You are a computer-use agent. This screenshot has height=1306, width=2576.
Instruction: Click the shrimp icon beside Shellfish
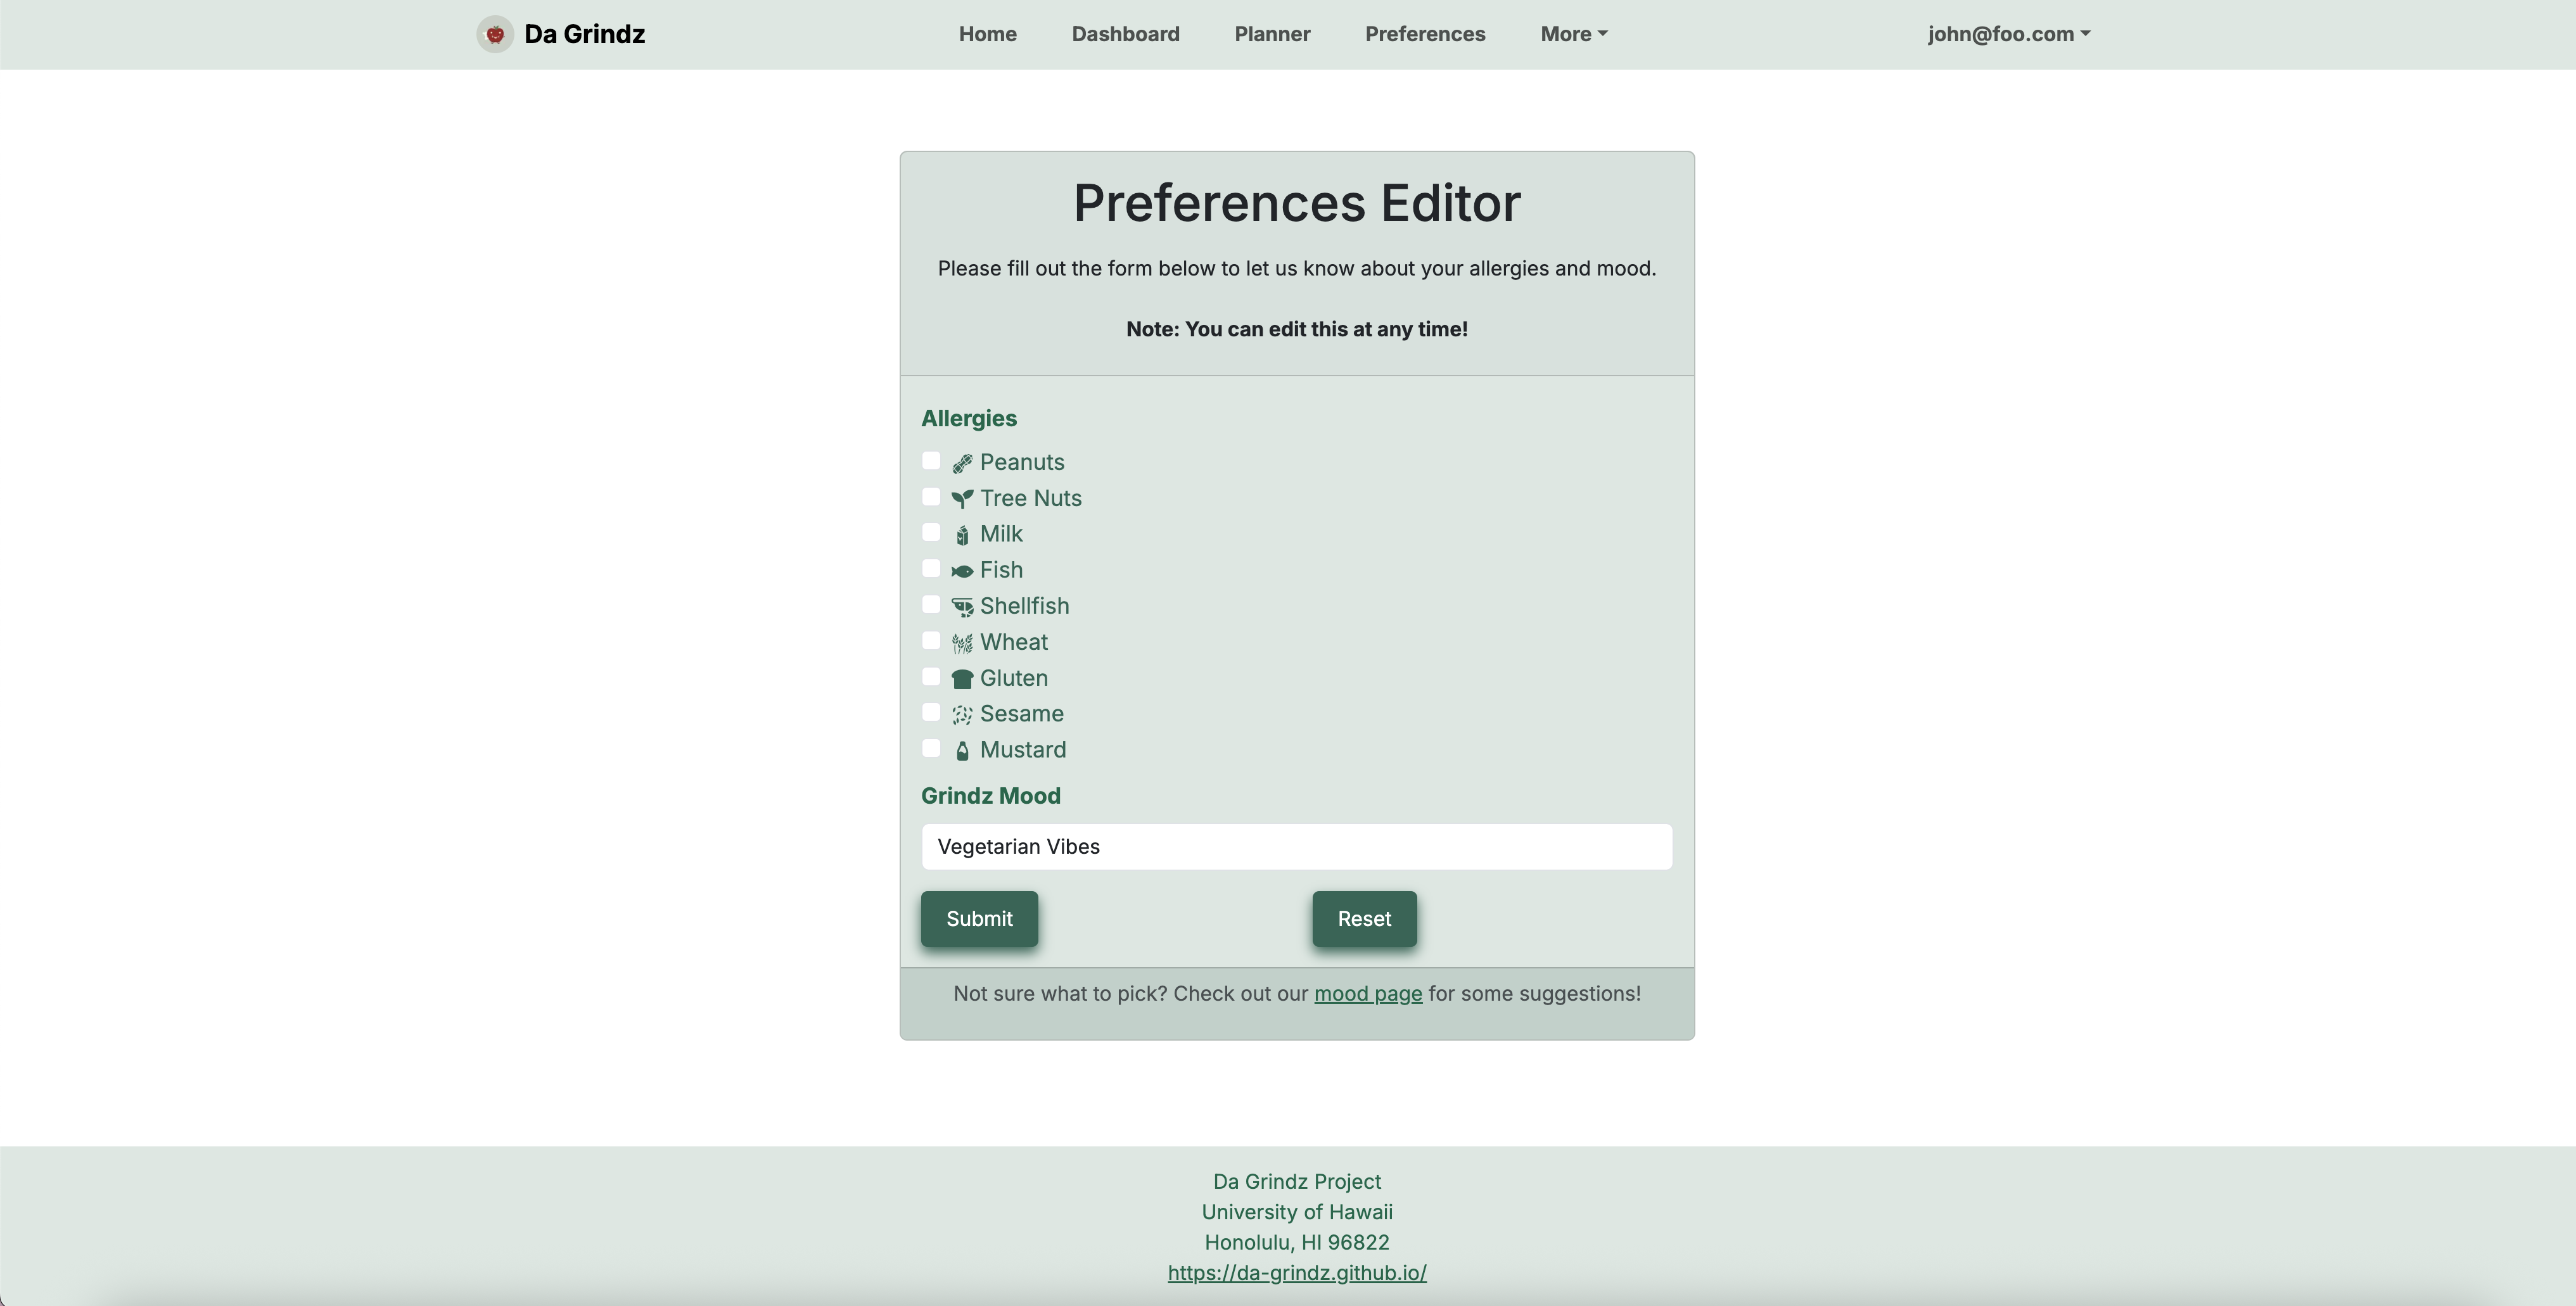pos(962,607)
